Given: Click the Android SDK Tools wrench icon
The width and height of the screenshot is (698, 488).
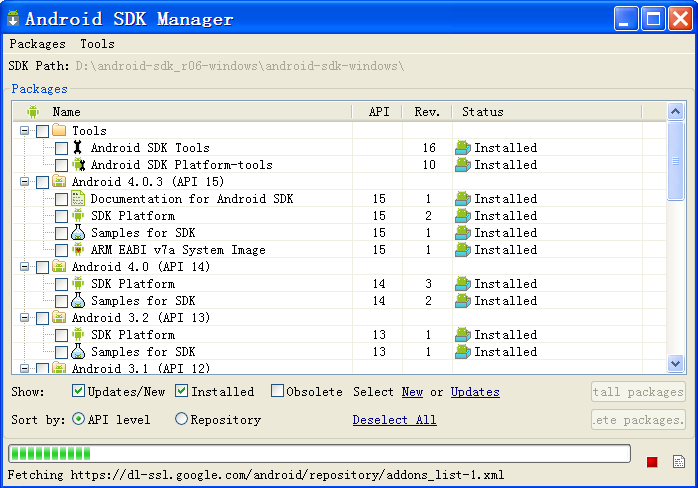Looking at the screenshot, I should coord(78,148).
